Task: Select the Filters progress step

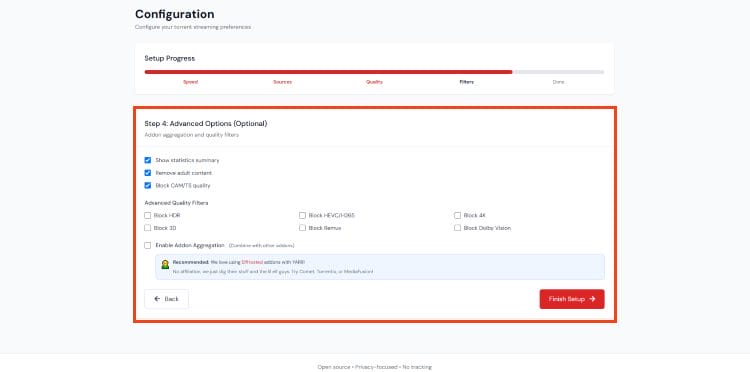Action: click(x=466, y=82)
